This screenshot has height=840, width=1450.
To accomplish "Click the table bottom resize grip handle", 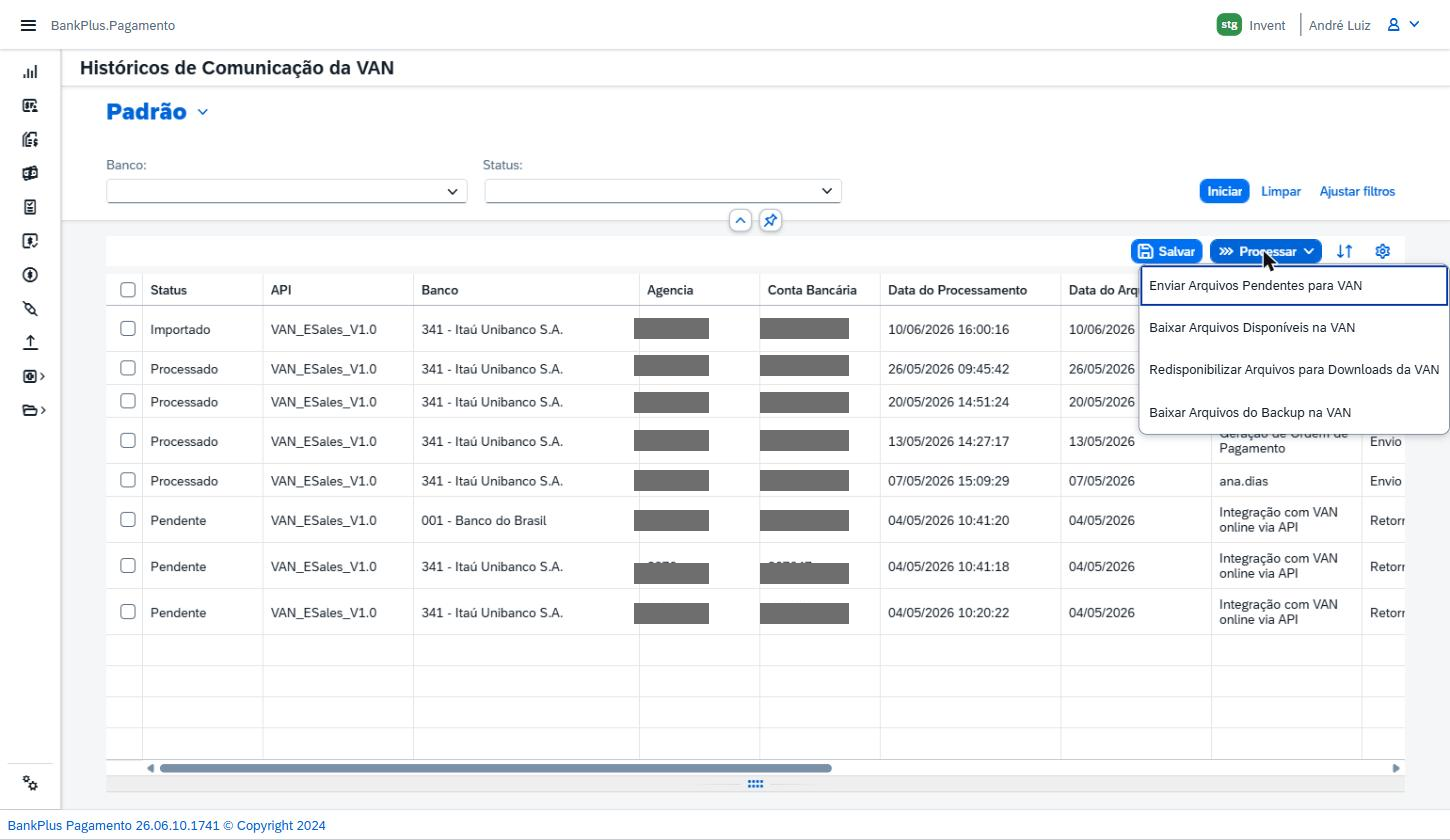I will (x=756, y=784).
